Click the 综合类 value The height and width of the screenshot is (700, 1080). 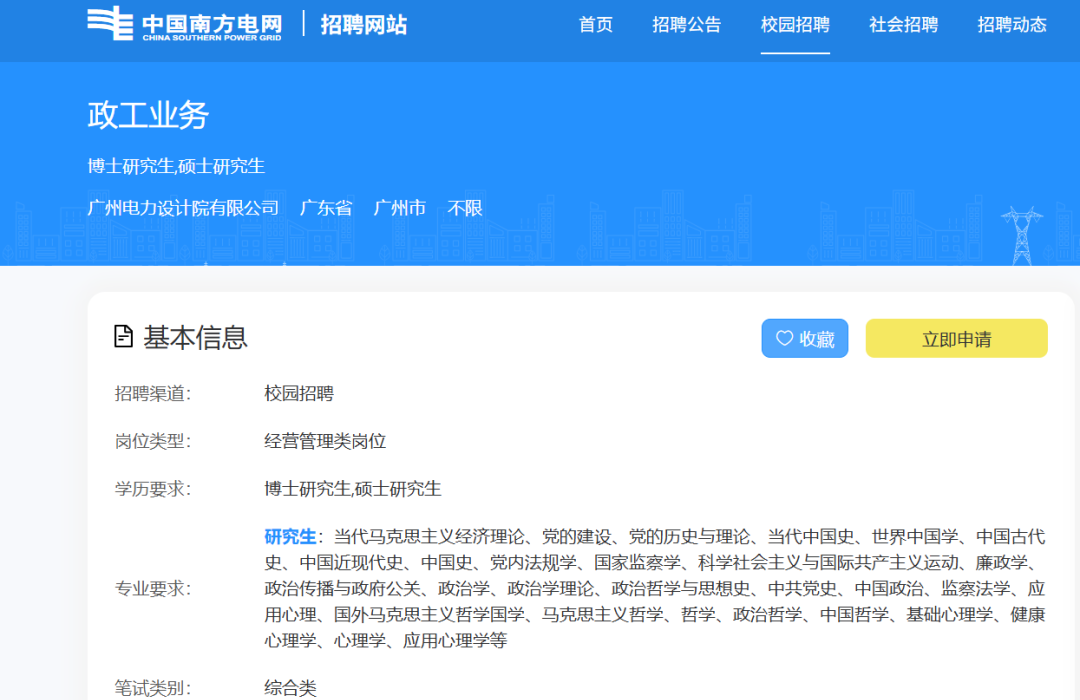click(291, 688)
